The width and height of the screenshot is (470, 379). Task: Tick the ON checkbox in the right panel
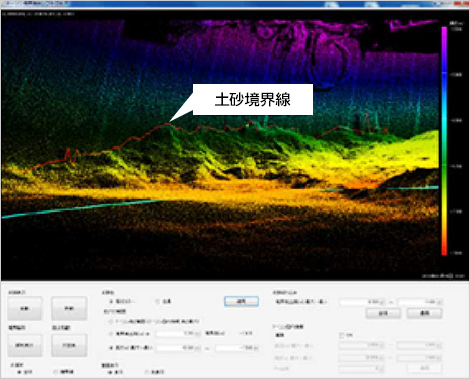[342, 335]
